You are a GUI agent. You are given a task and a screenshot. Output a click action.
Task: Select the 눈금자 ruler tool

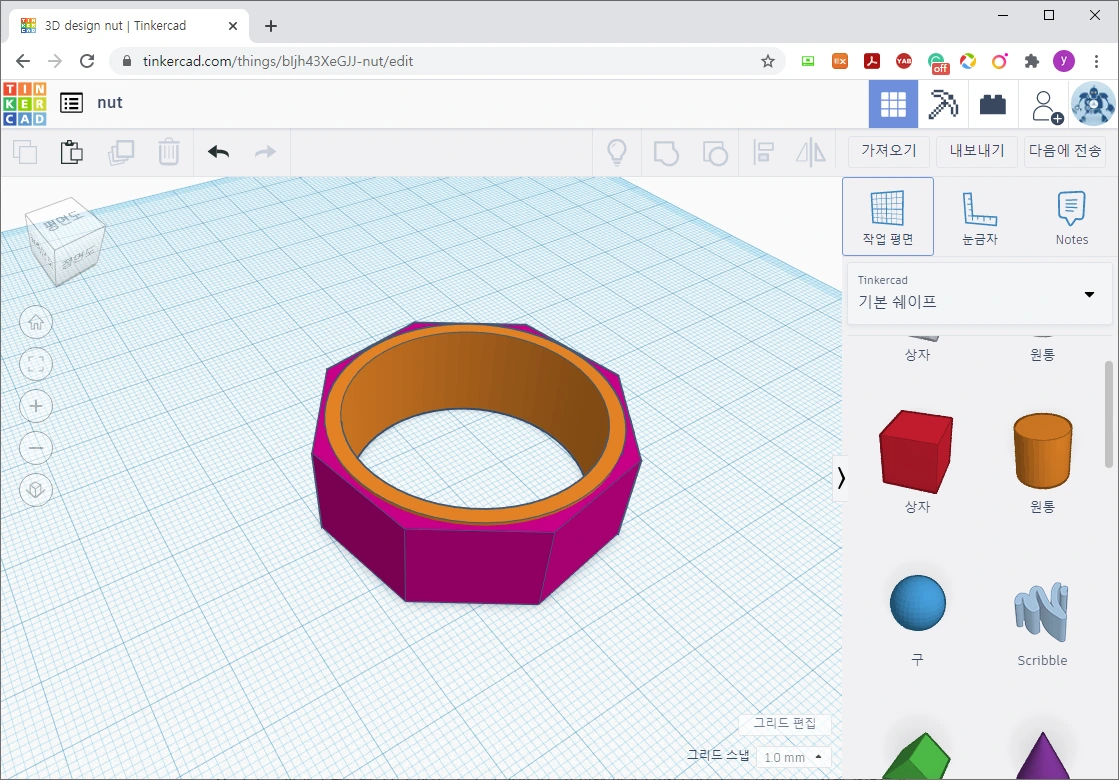(x=980, y=216)
